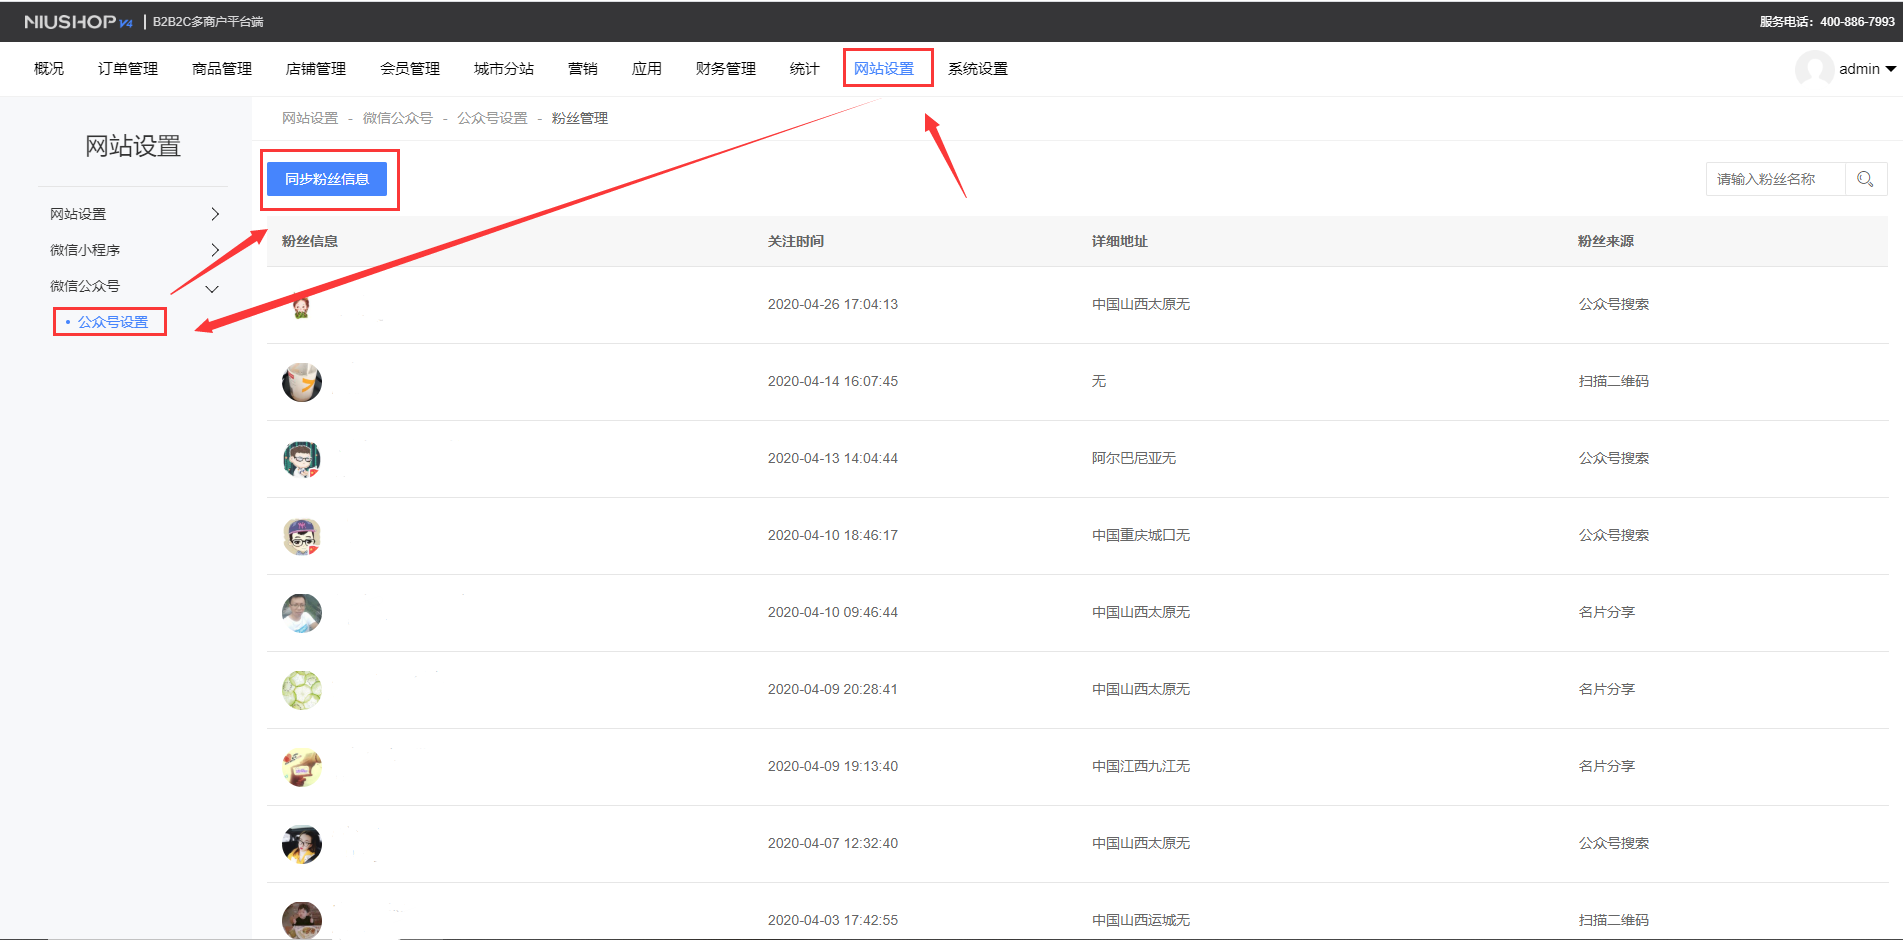The height and width of the screenshot is (940, 1903).
Task: Click 微信公众号 sidebar menu item
Action: pos(85,286)
